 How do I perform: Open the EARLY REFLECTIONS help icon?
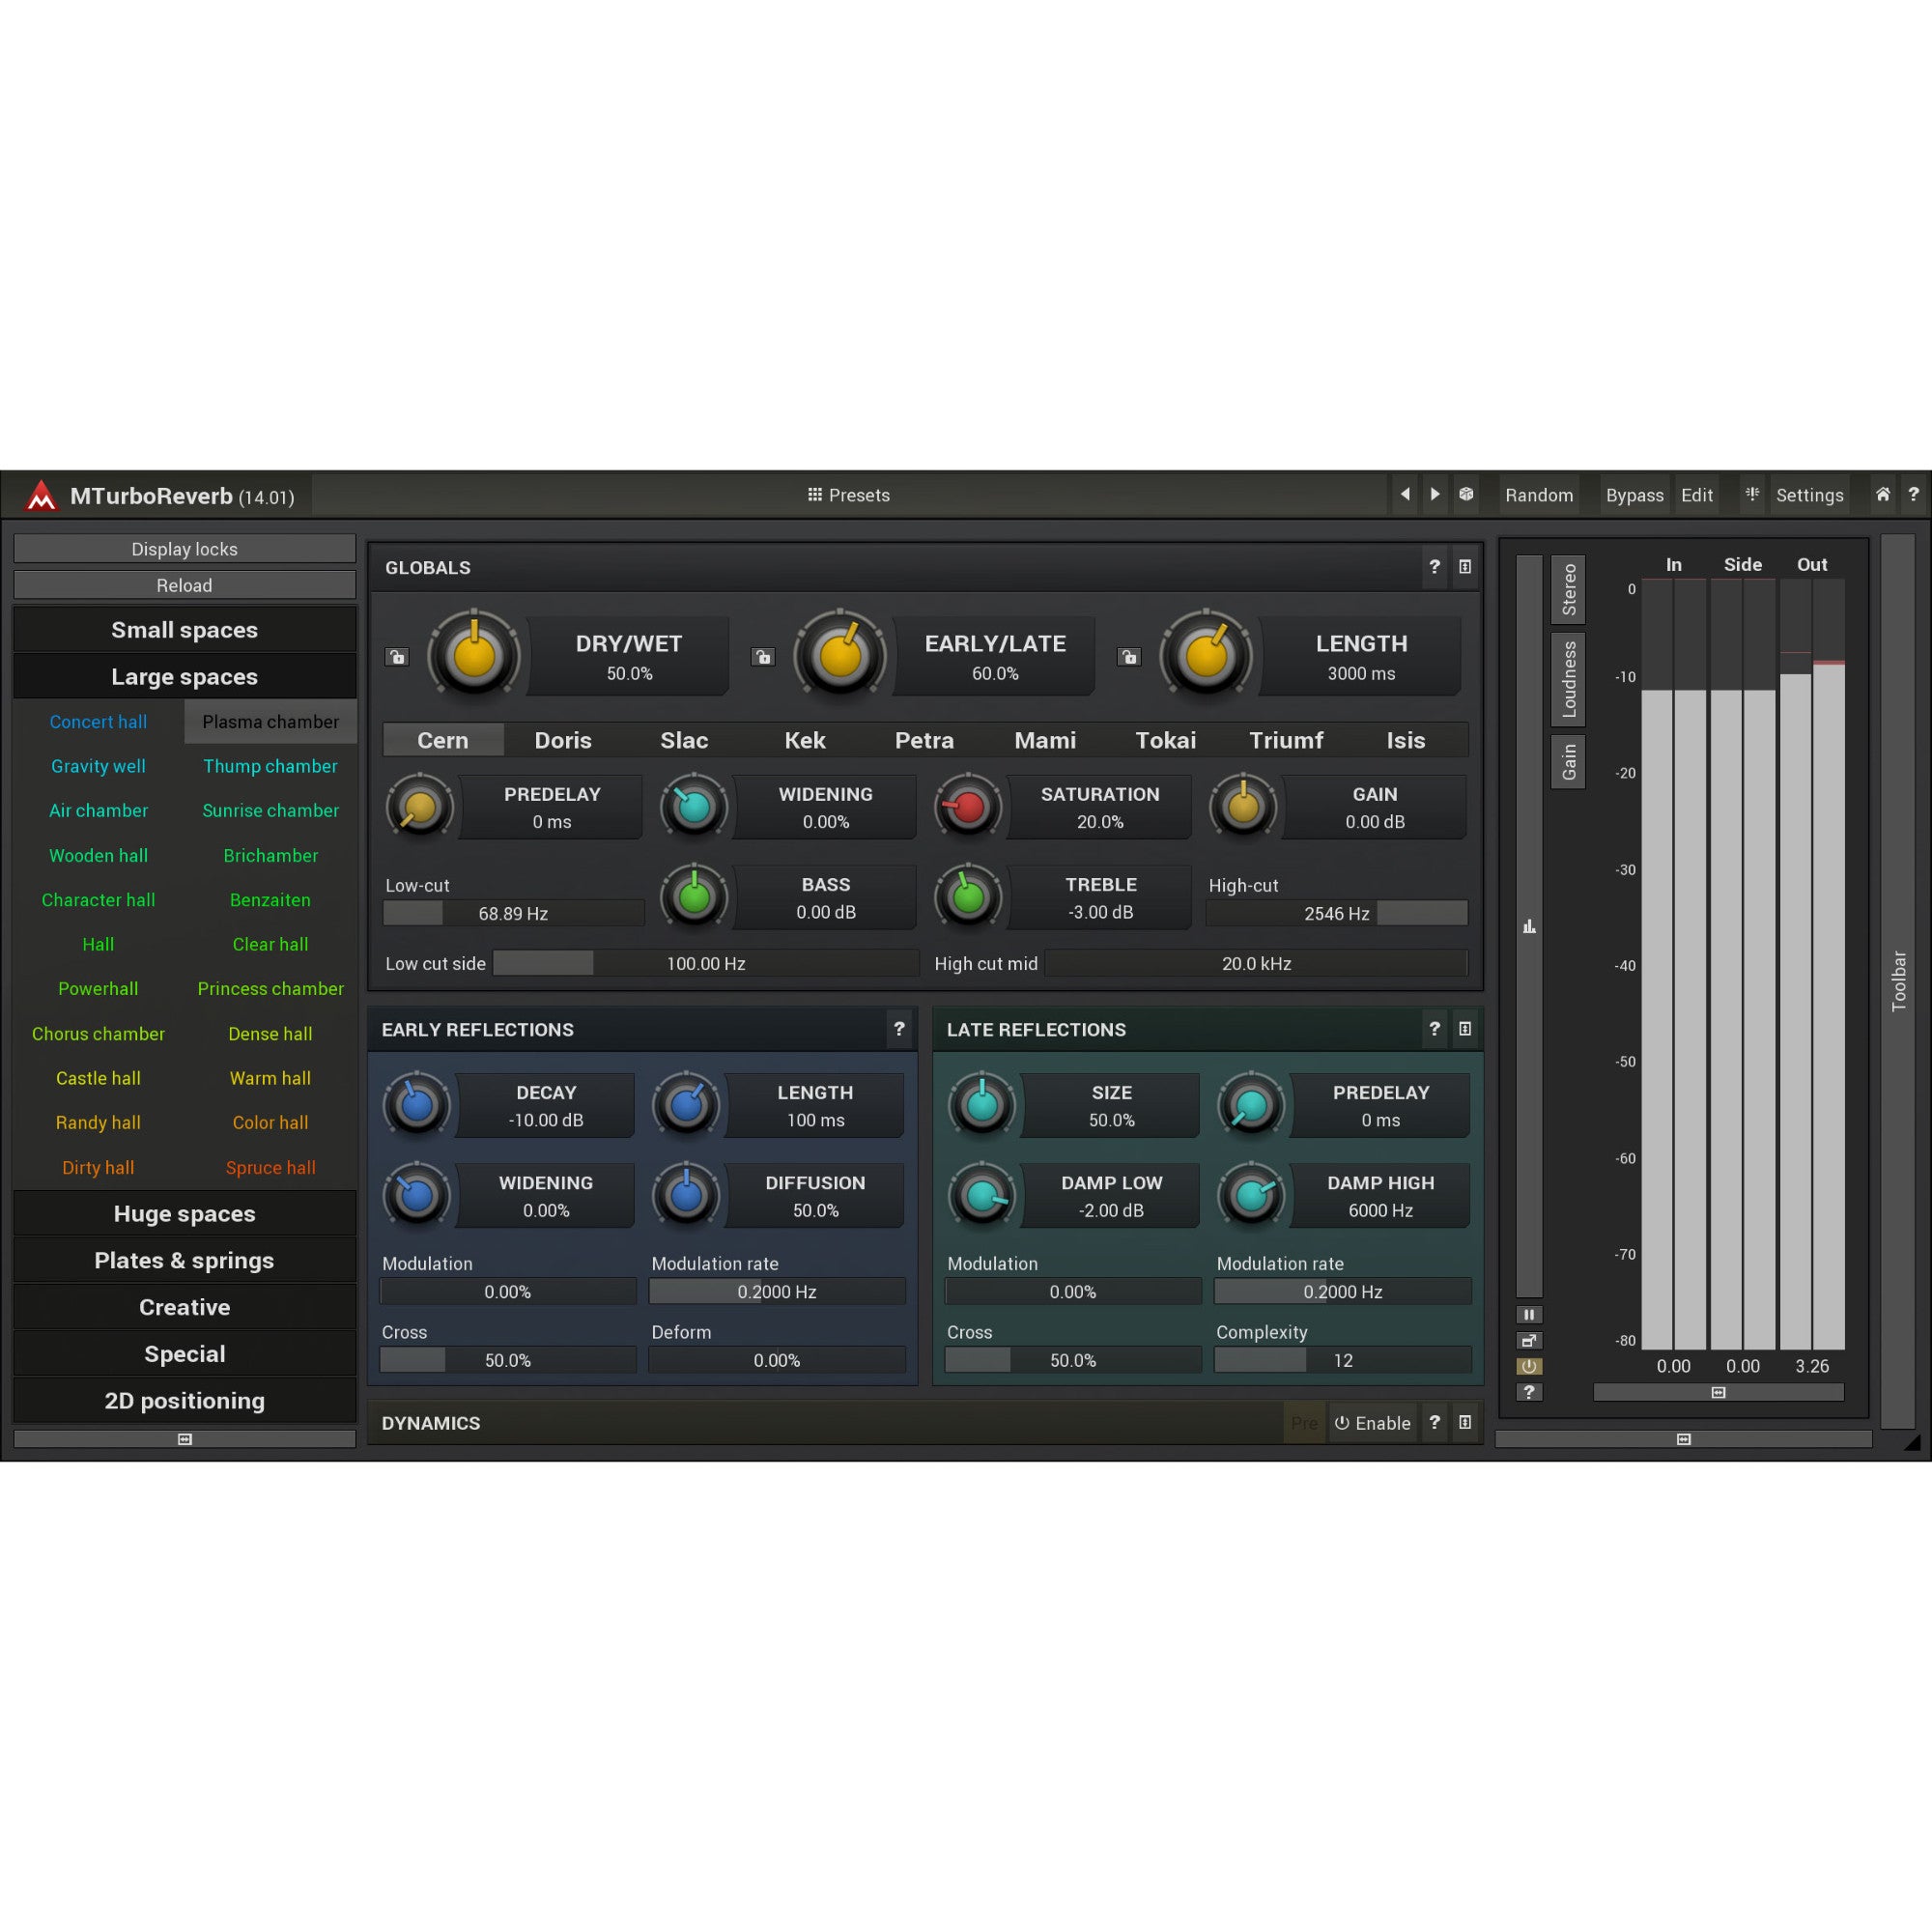tap(899, 1029)
